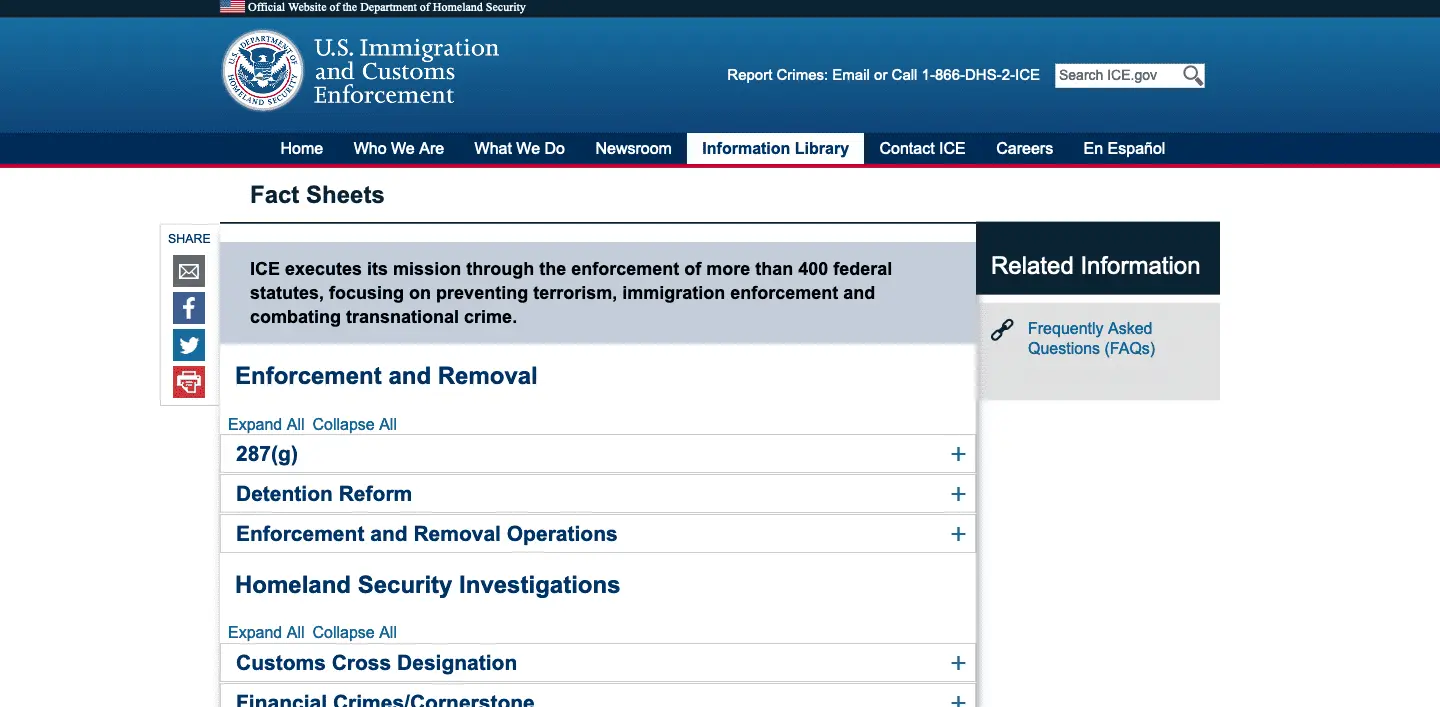Collapse All under Enforcement and Removal

click(355, 424)
